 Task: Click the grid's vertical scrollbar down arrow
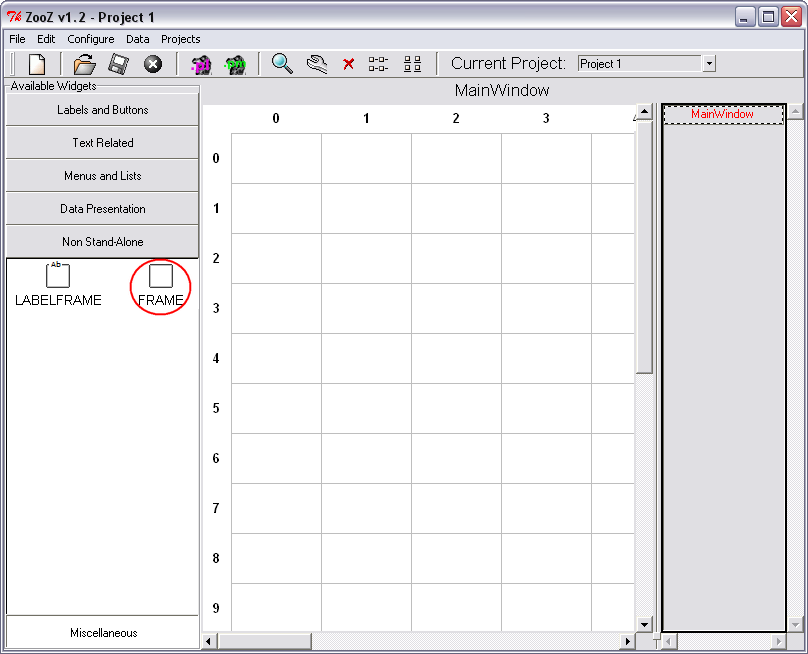pos(644,623)
